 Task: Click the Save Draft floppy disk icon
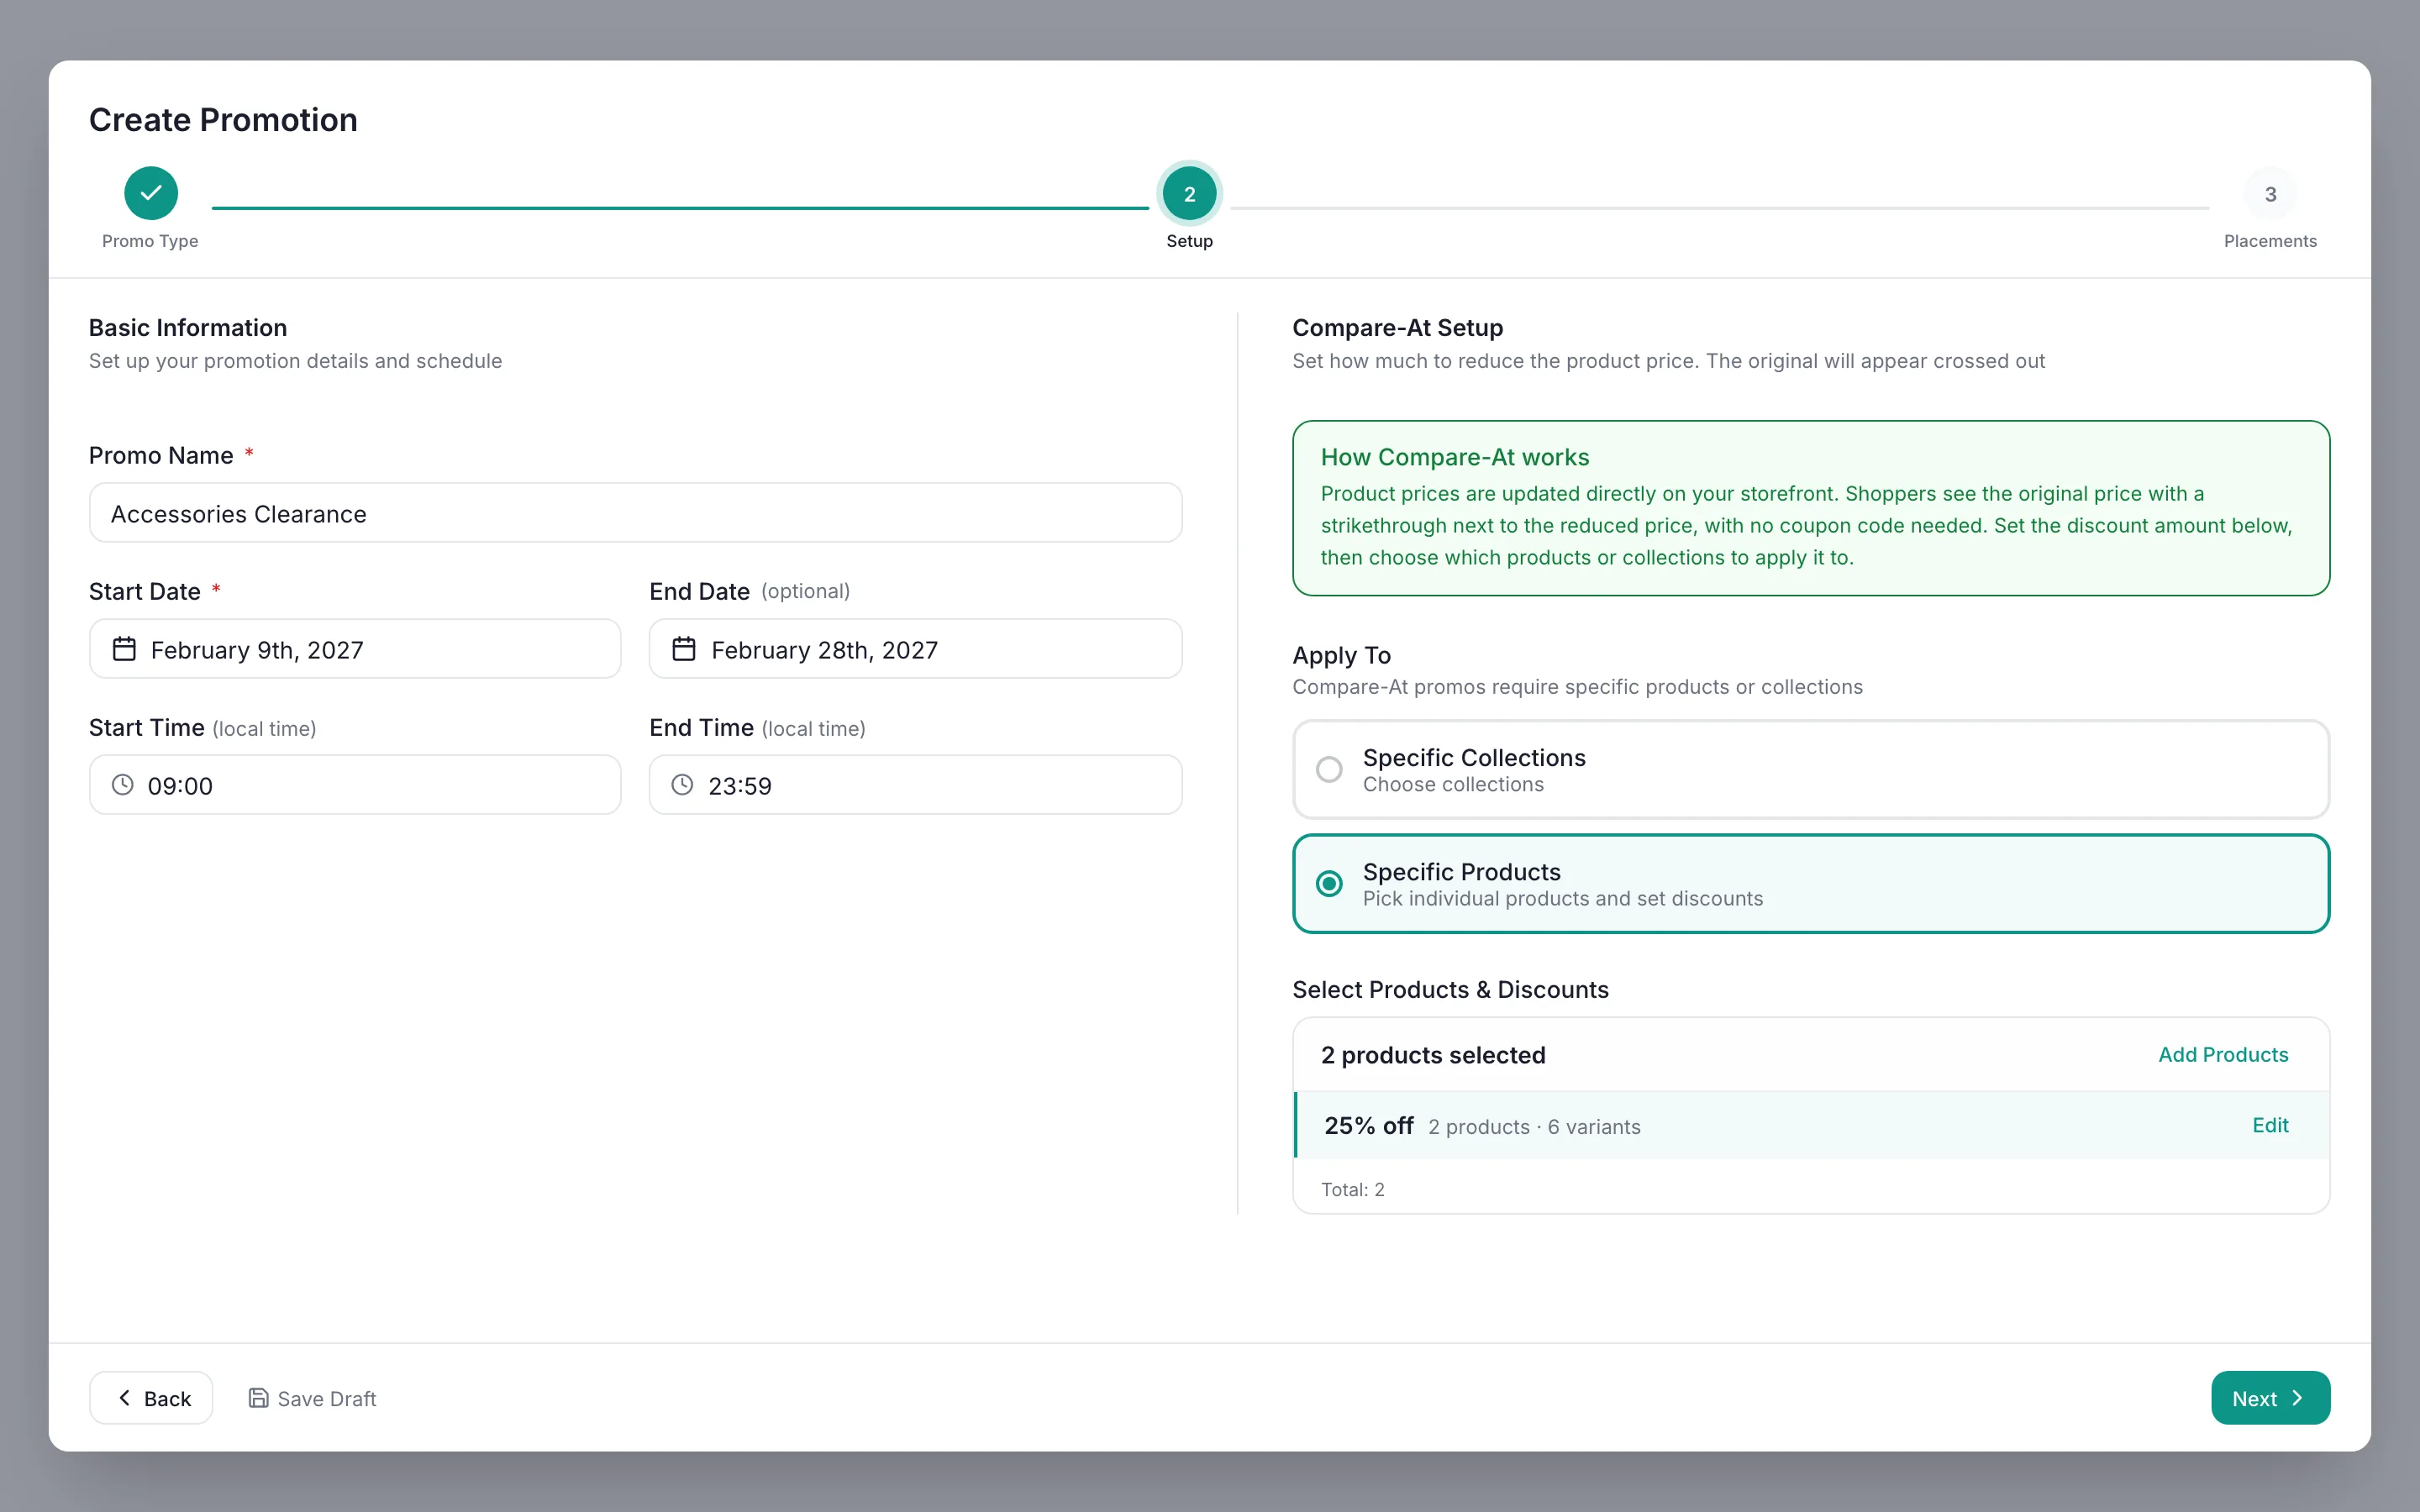point(258,1398)
